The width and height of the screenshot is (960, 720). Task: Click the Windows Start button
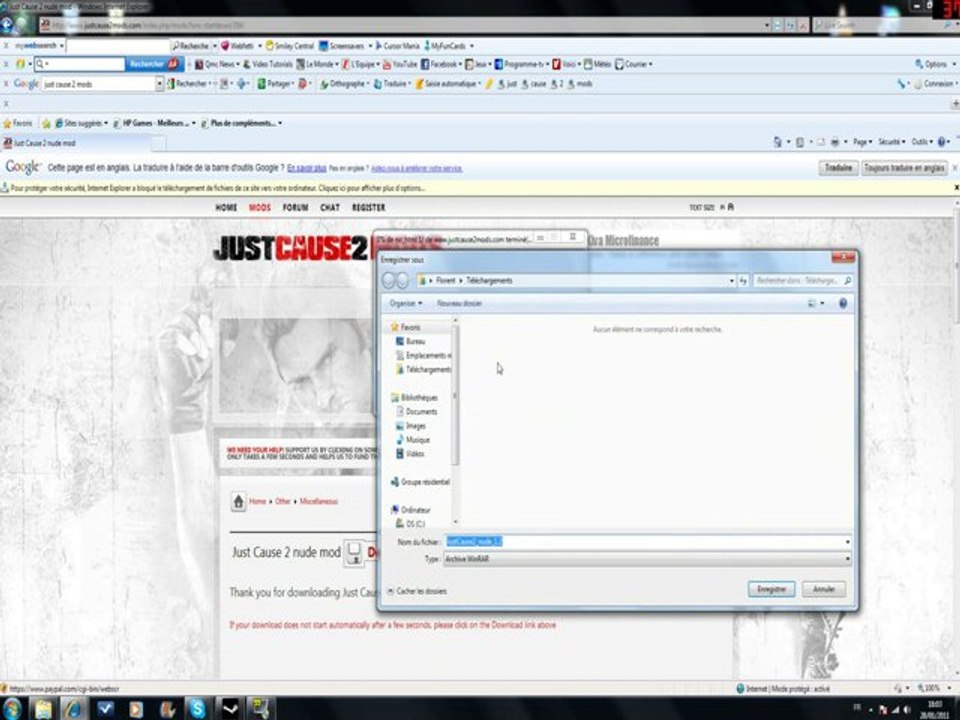[x=11, y=709]
